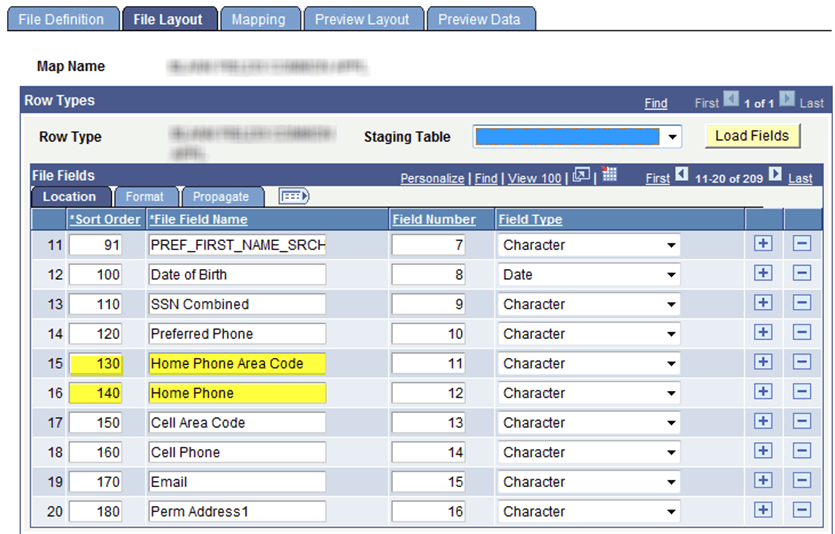This screenshot has width=835, height=534.
Task: Delete the Cell Area Code row
Action: 801,422
